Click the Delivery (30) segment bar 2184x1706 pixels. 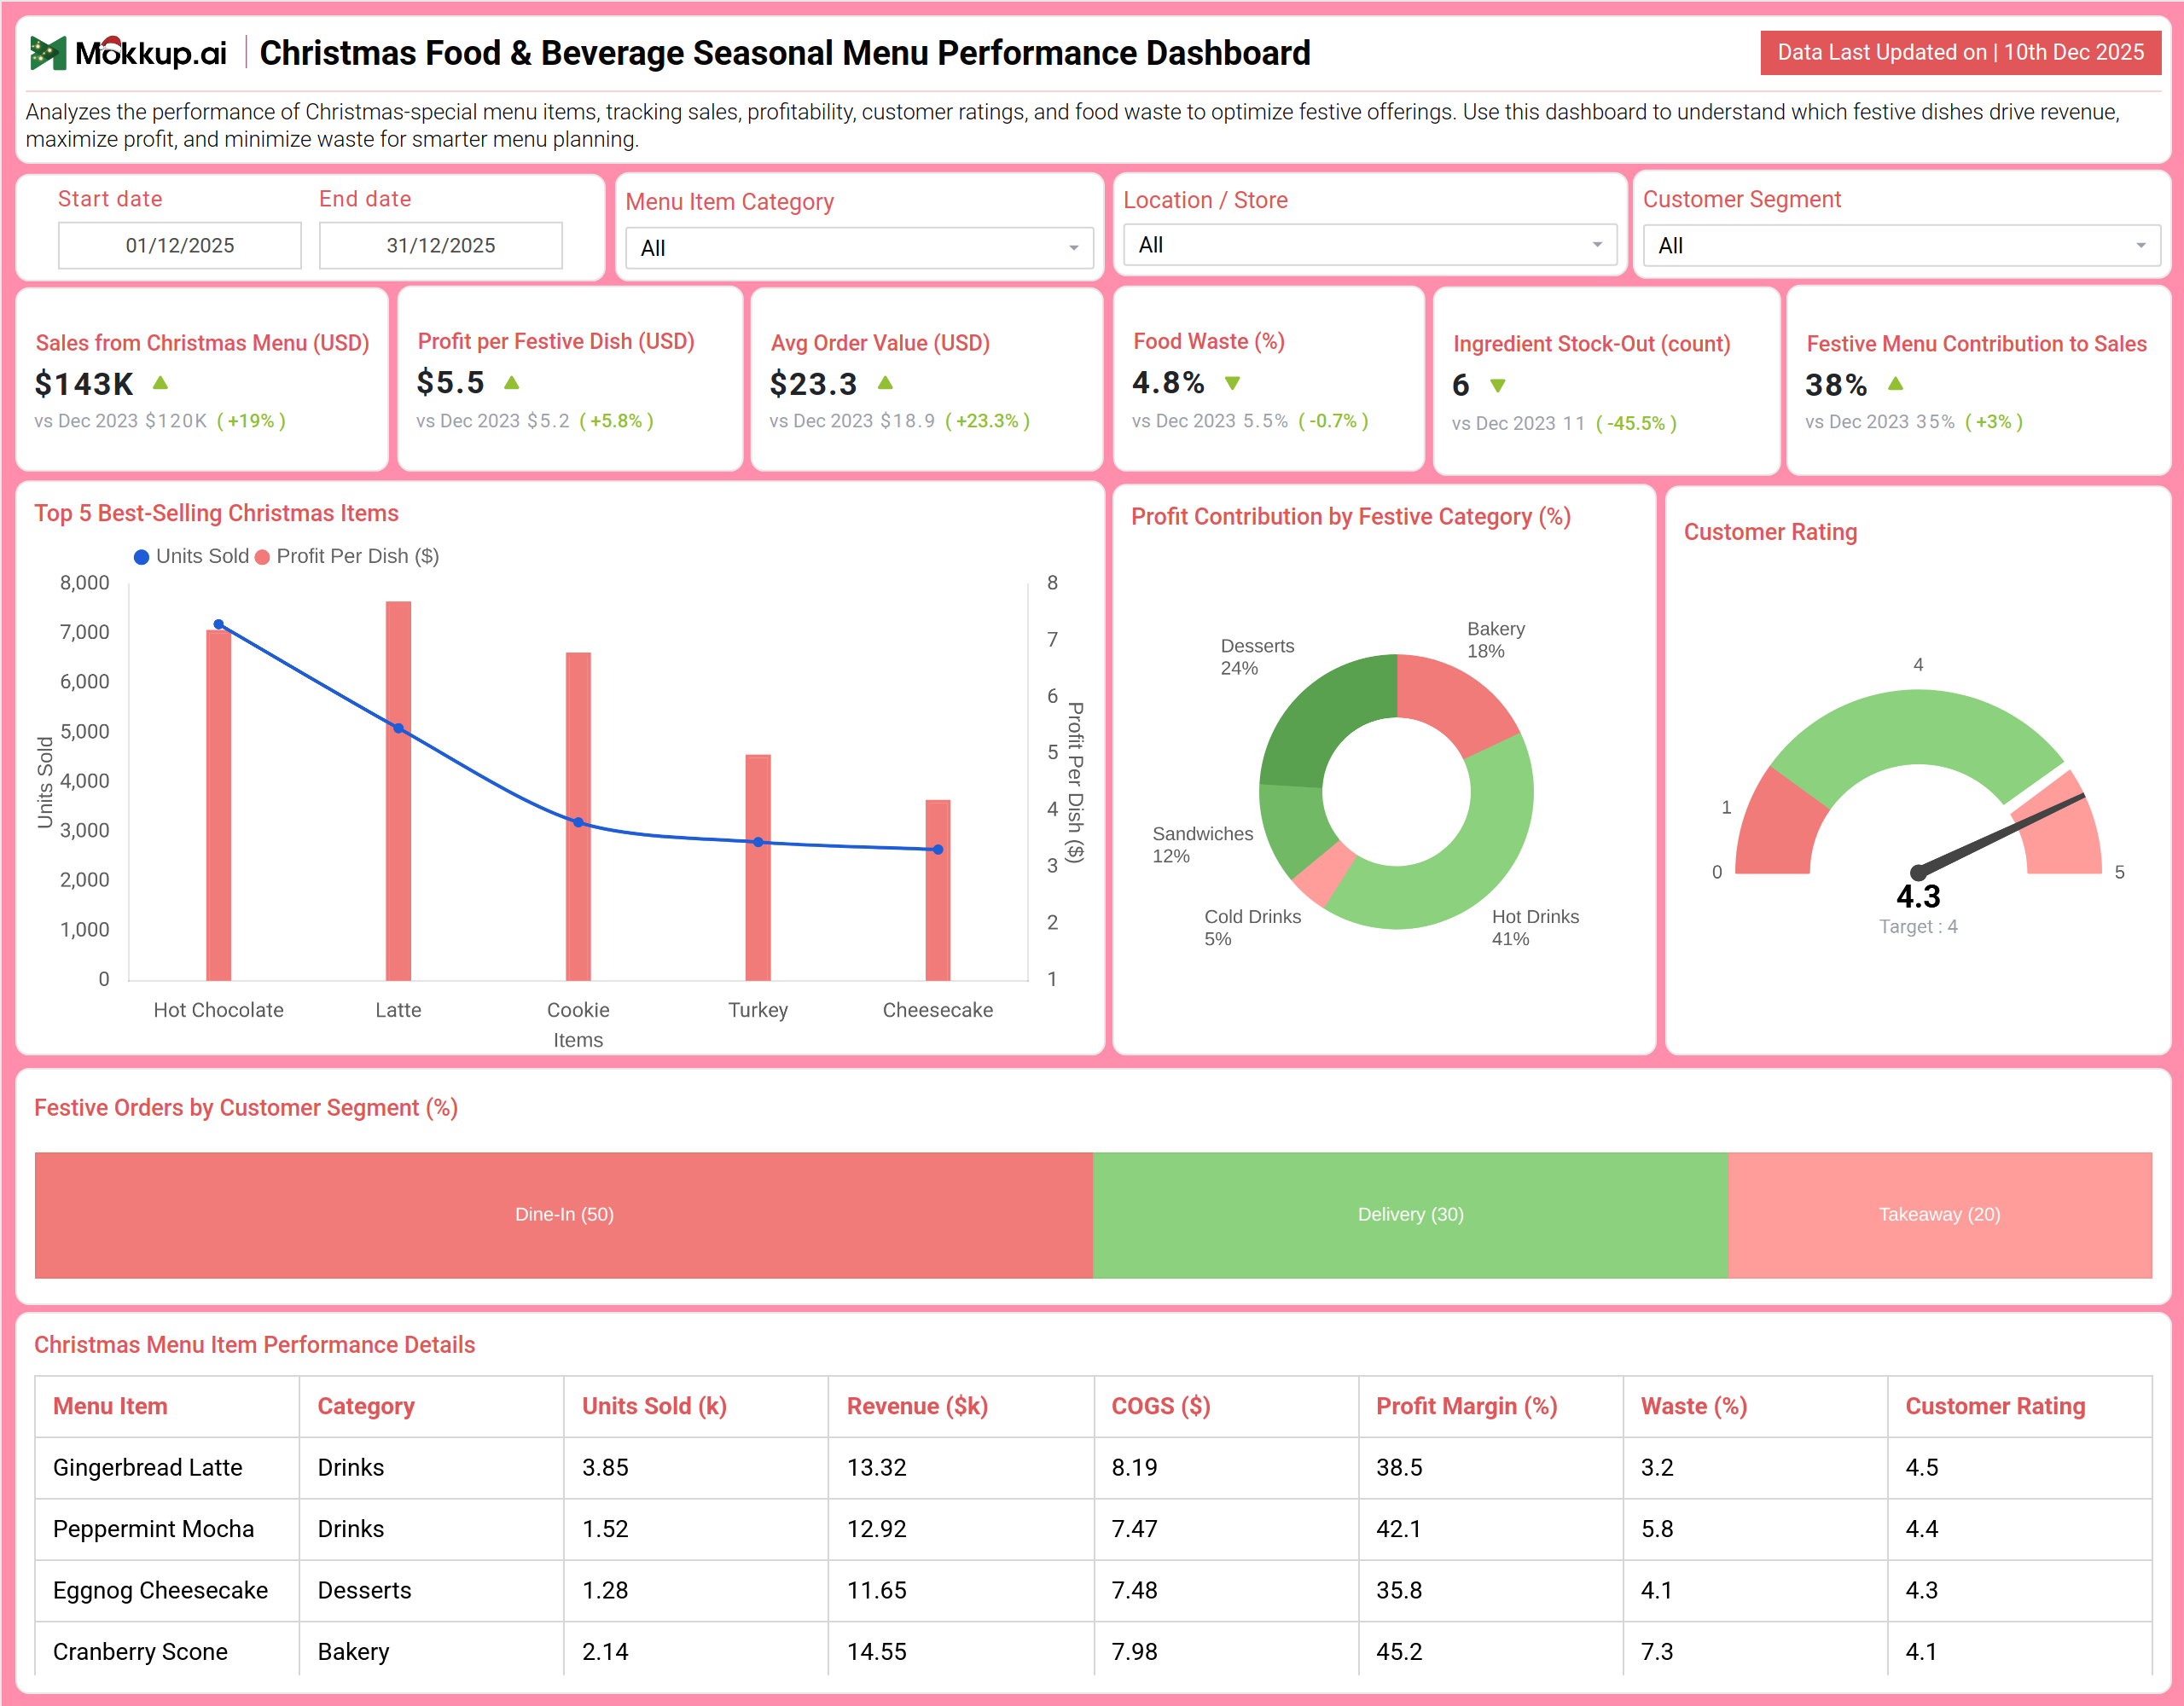(1410, 1215)
